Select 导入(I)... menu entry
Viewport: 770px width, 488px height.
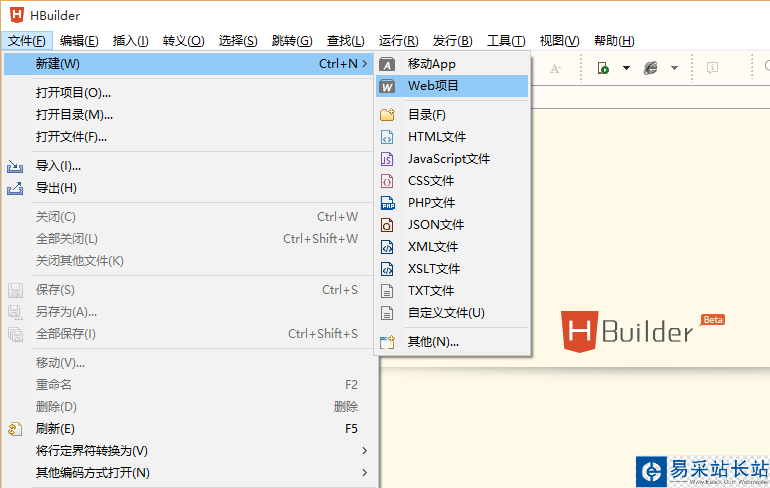[189, 166]
